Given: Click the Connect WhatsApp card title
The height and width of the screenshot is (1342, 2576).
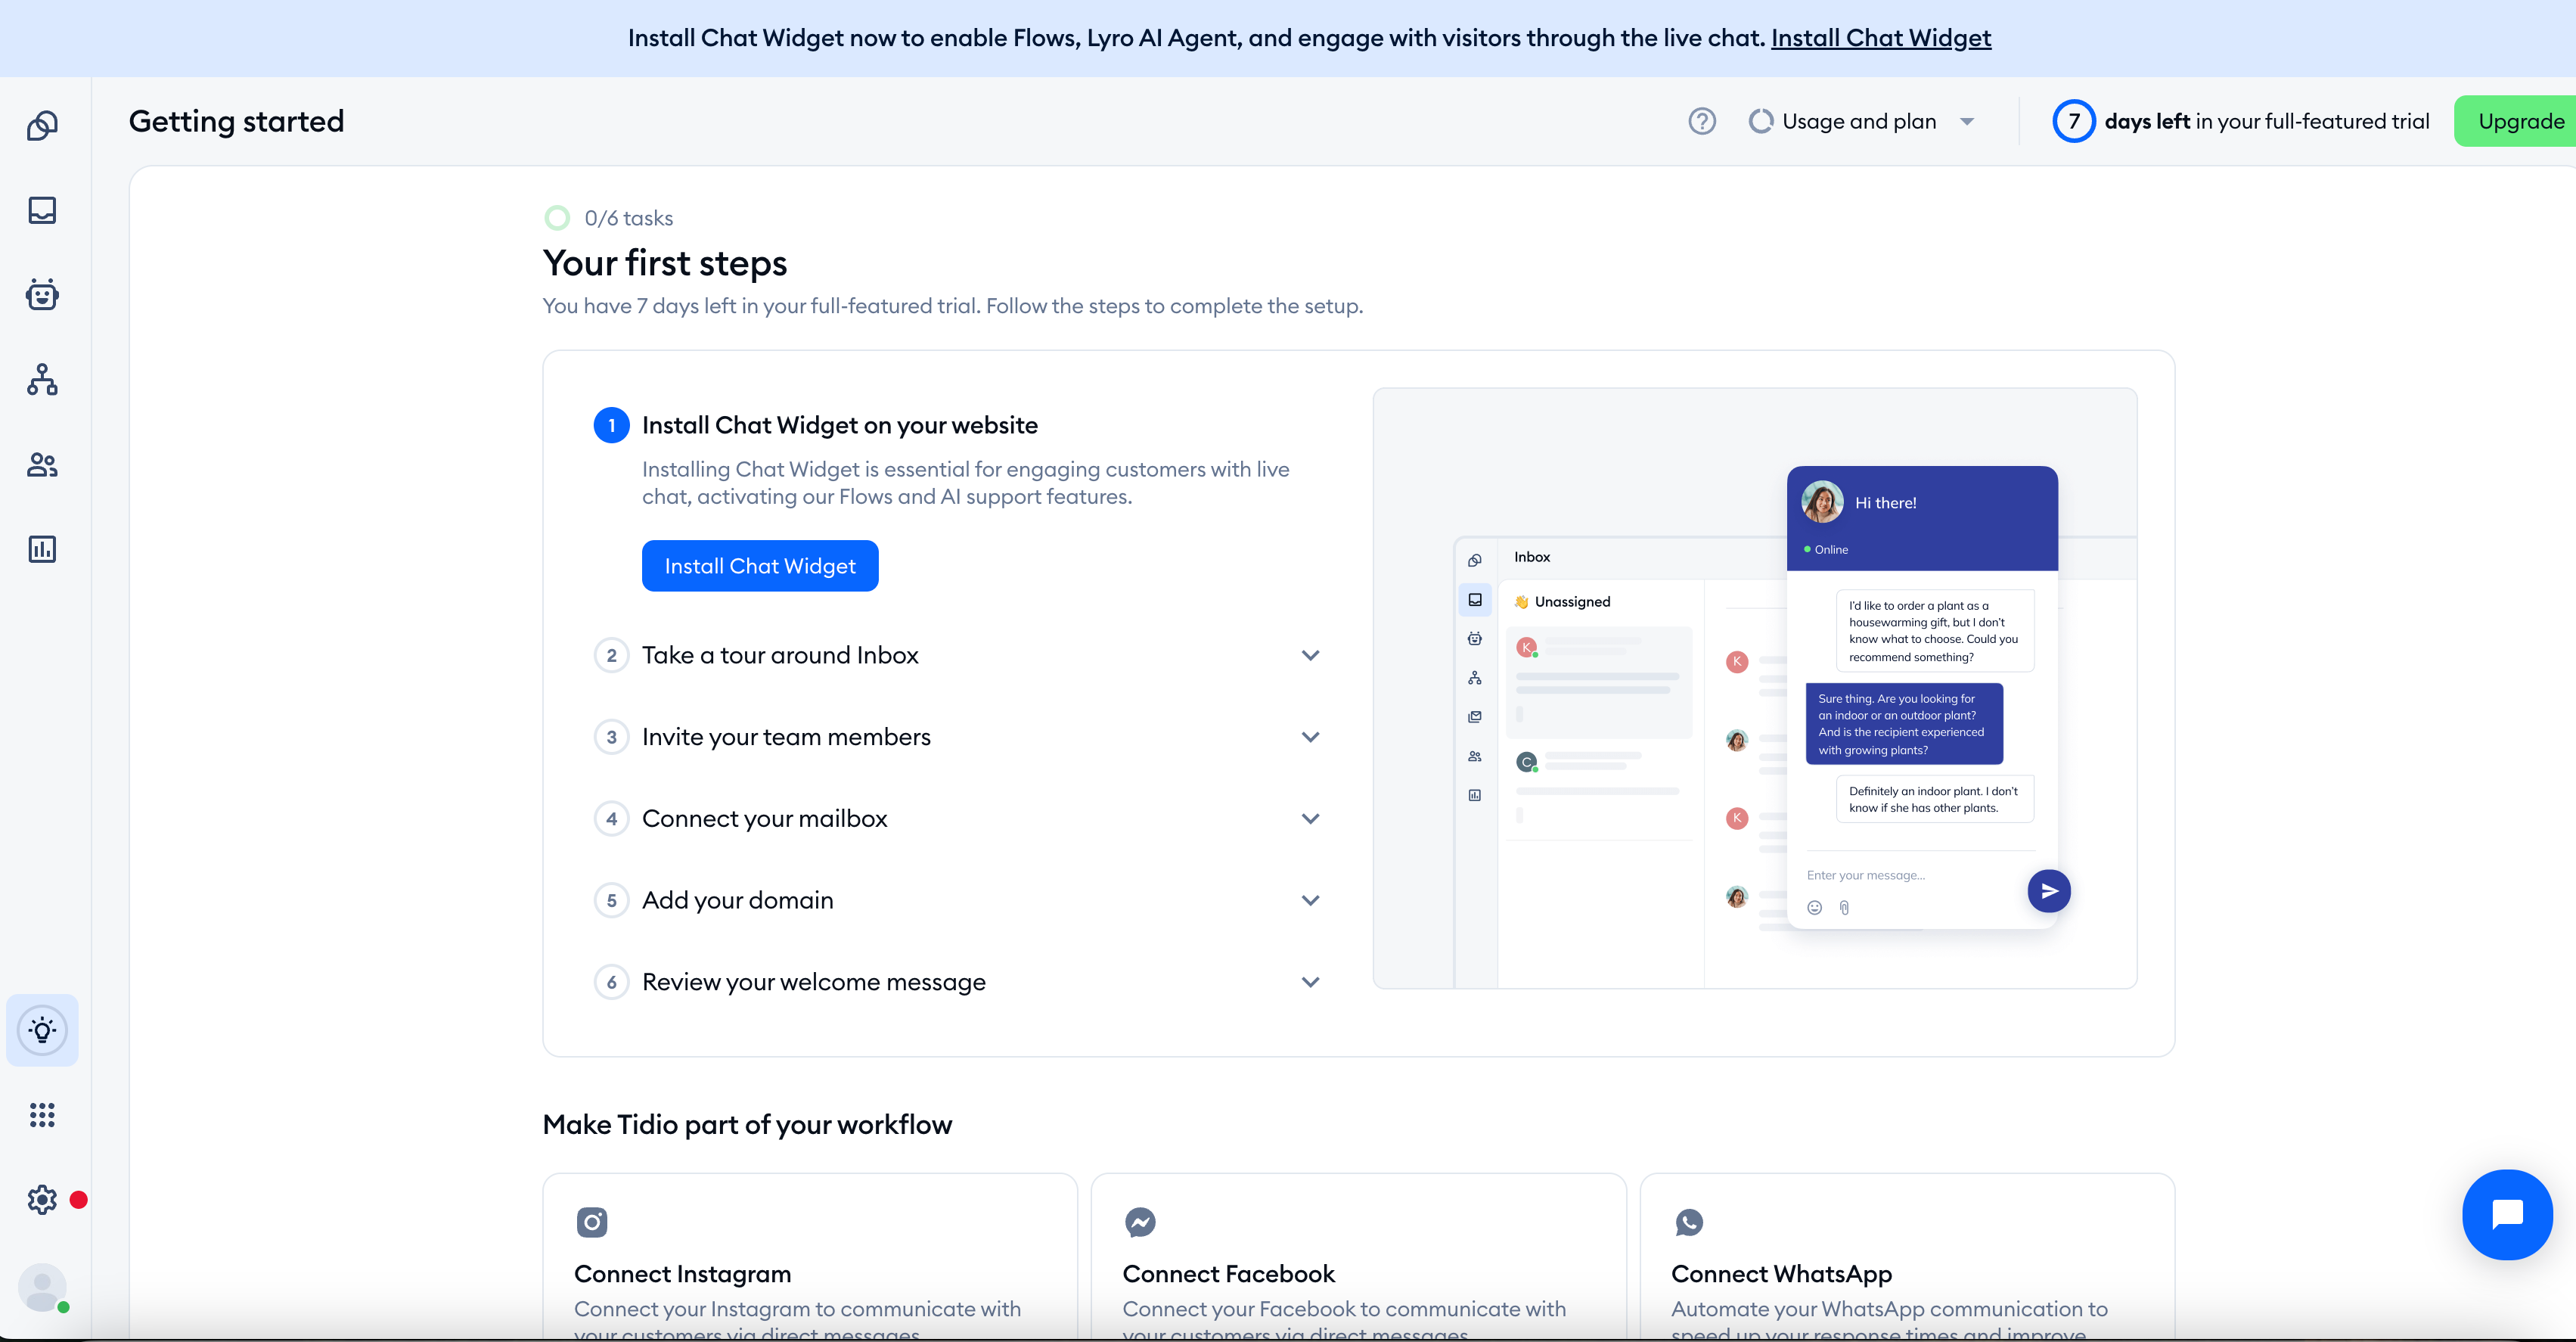Looking at the screenshot, I should click(1781, 1274).
